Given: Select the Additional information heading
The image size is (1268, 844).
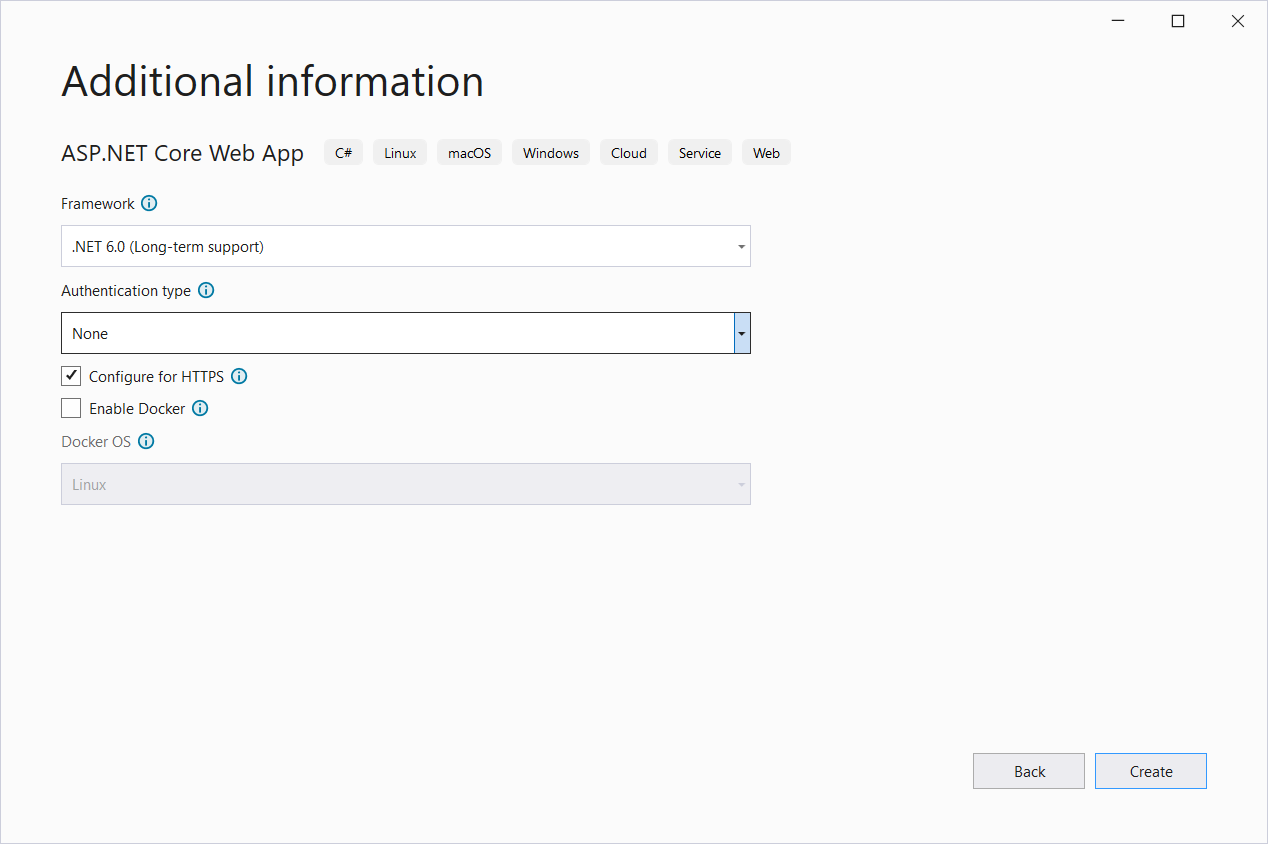Looking at the screenshot, I should (273, 81).
